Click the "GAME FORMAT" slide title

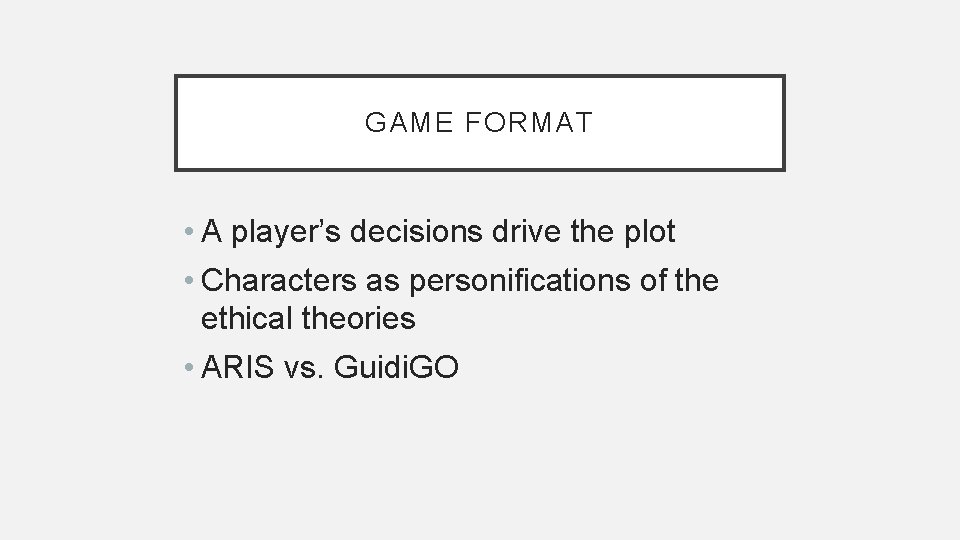click(479, 122)
